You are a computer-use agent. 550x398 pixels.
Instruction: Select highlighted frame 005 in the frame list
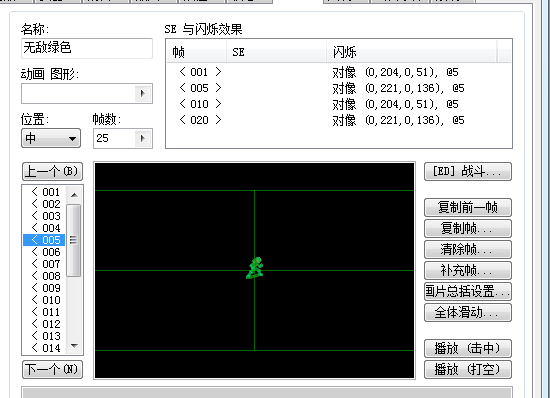tap(44, 240)
